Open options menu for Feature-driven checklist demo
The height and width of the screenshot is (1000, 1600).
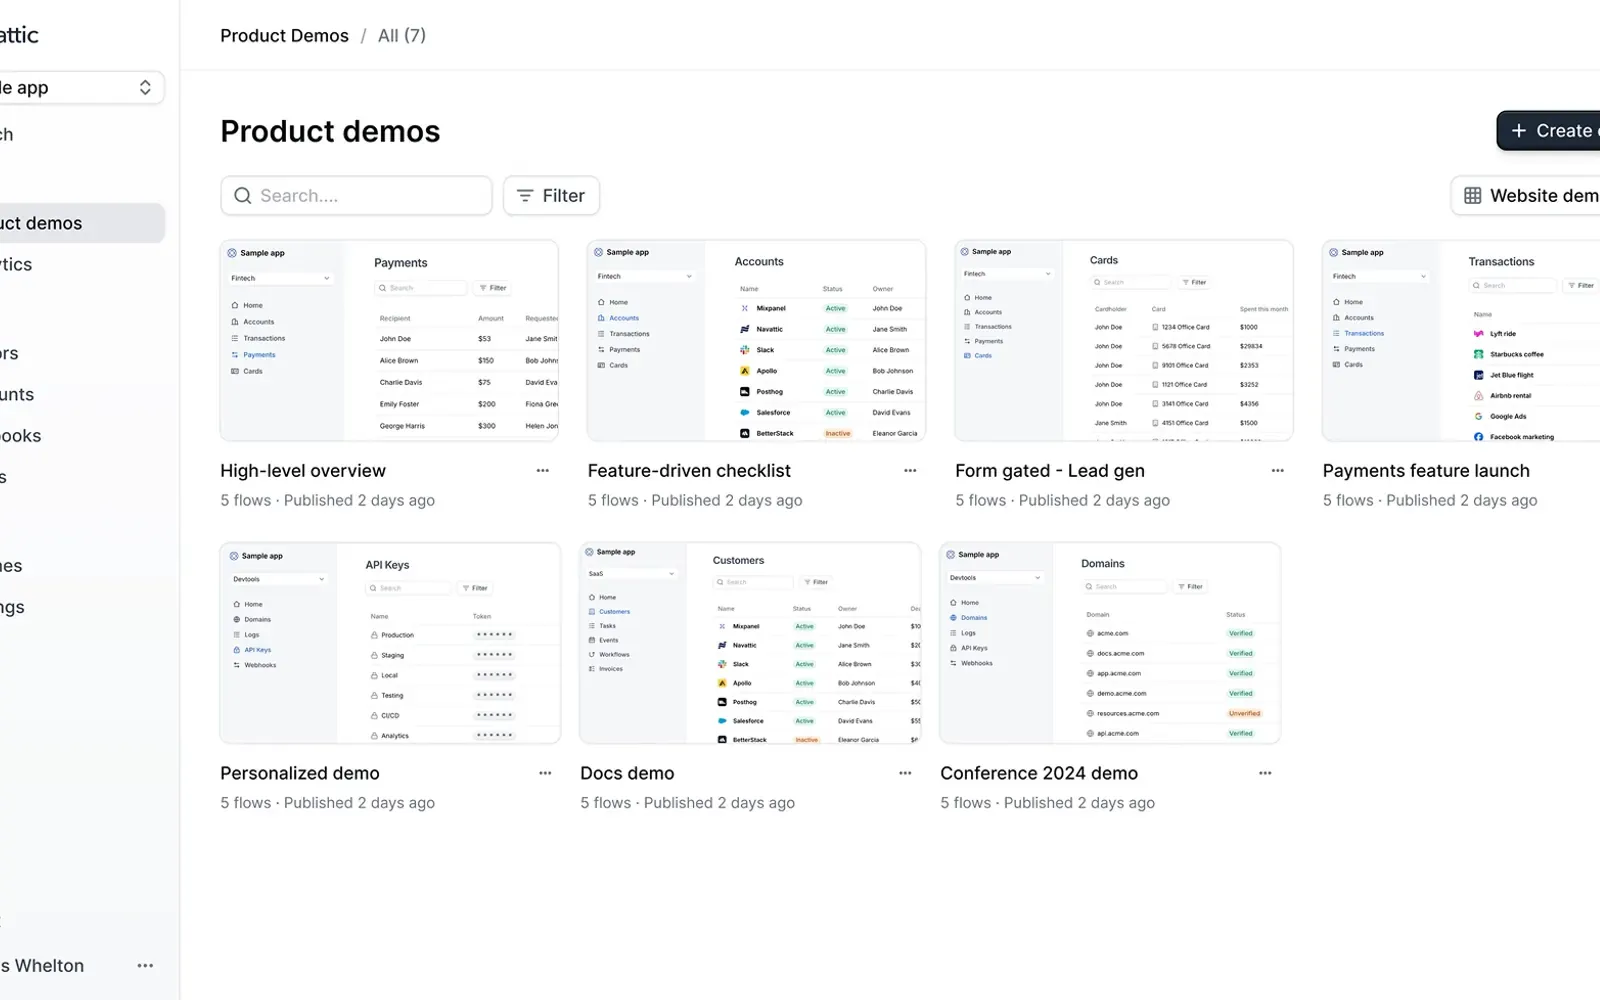pyautogui.click(x=910, y=471)
